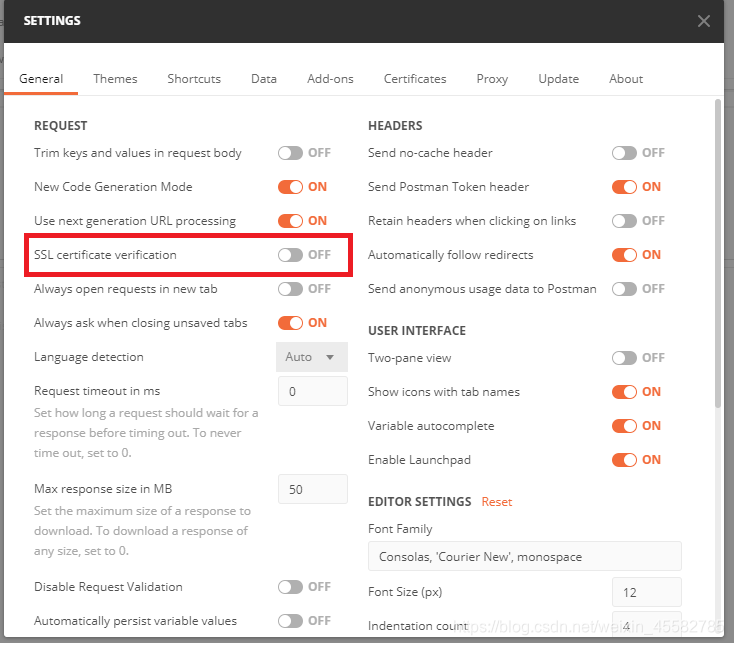Viewport: 734px width, 645px height.
Task: Open the Update tab
Action: pos(558,79)
